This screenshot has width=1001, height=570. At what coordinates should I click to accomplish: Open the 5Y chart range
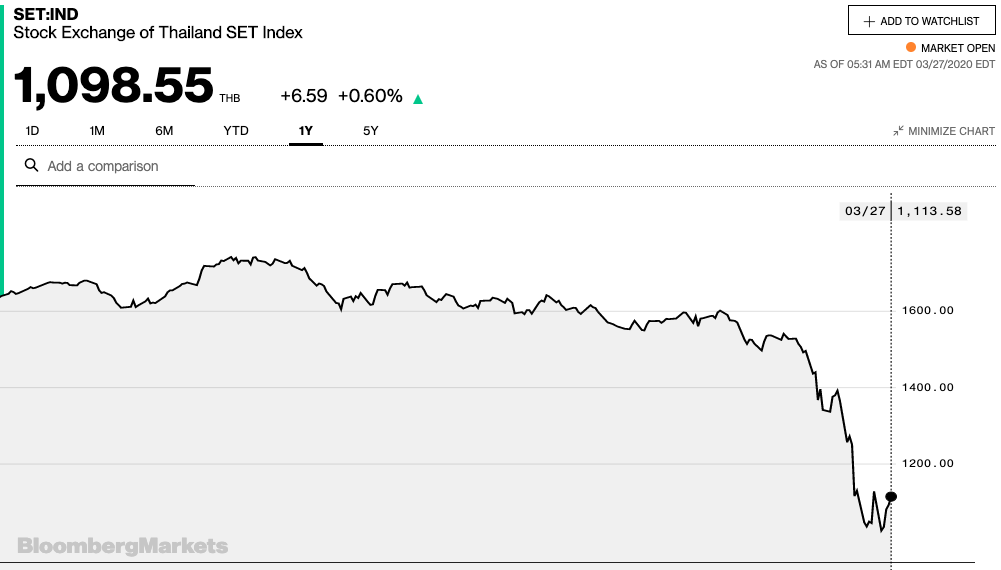coord(371,131)
